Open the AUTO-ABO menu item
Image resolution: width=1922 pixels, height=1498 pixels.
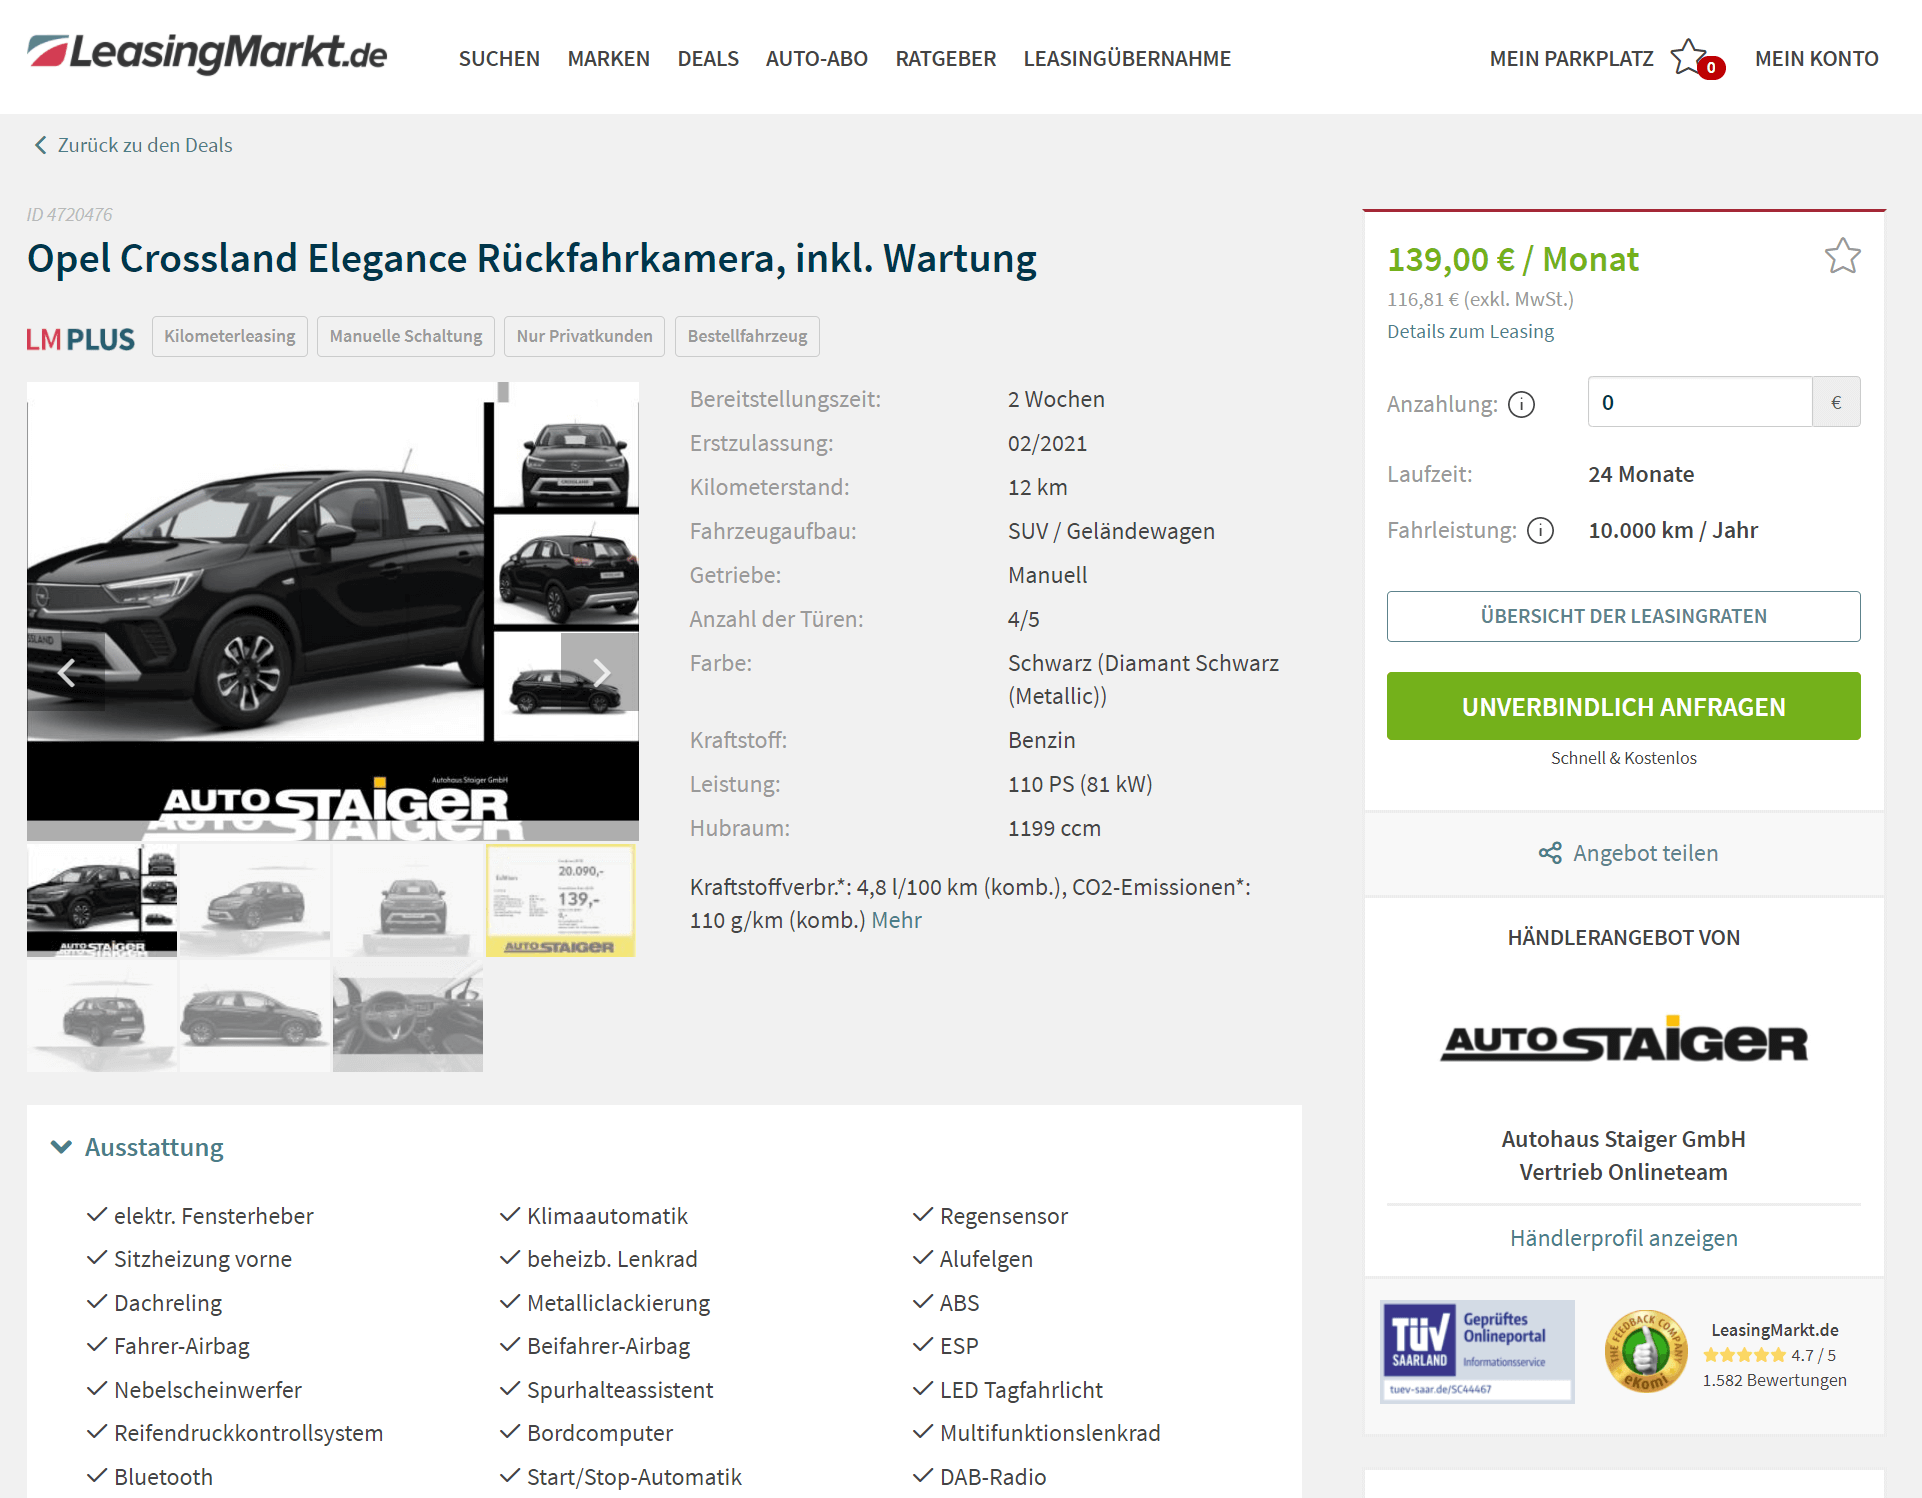tap(816, 58)
